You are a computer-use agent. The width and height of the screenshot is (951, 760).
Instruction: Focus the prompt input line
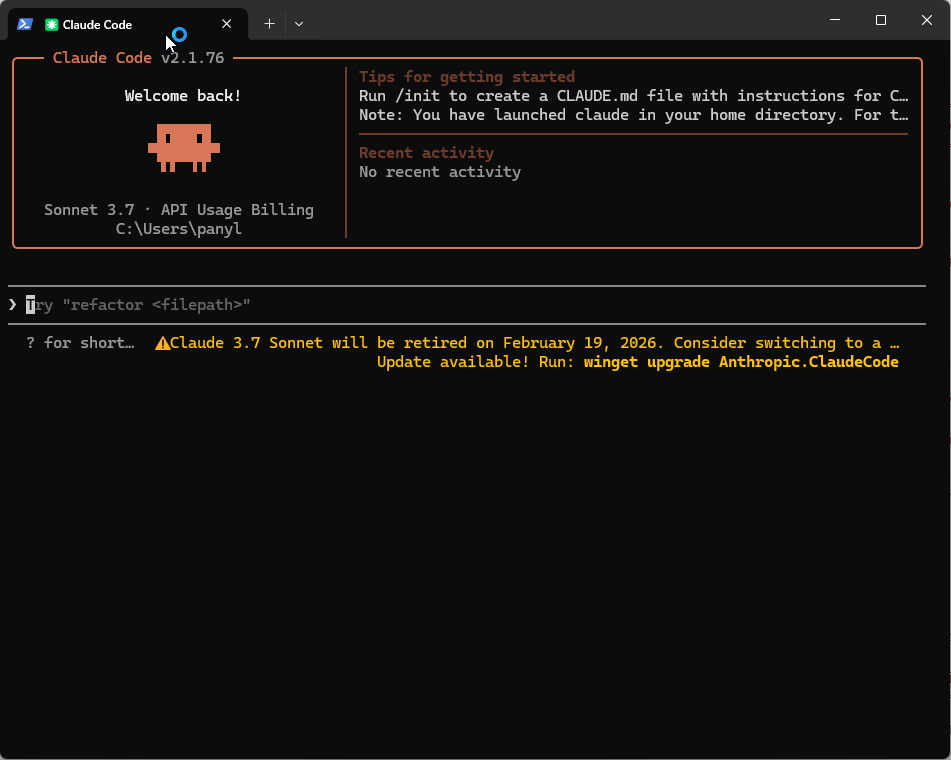[x=467, y=304]
